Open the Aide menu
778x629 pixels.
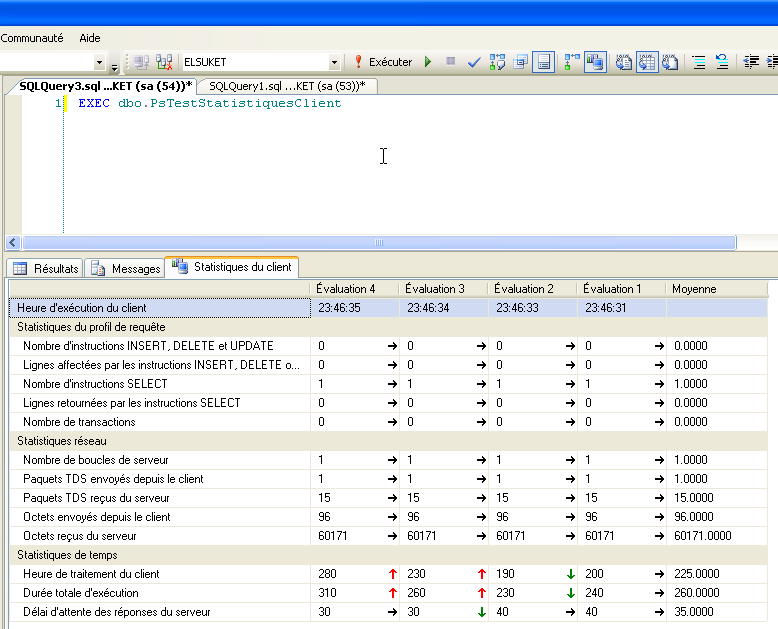[x=90, y=38]
